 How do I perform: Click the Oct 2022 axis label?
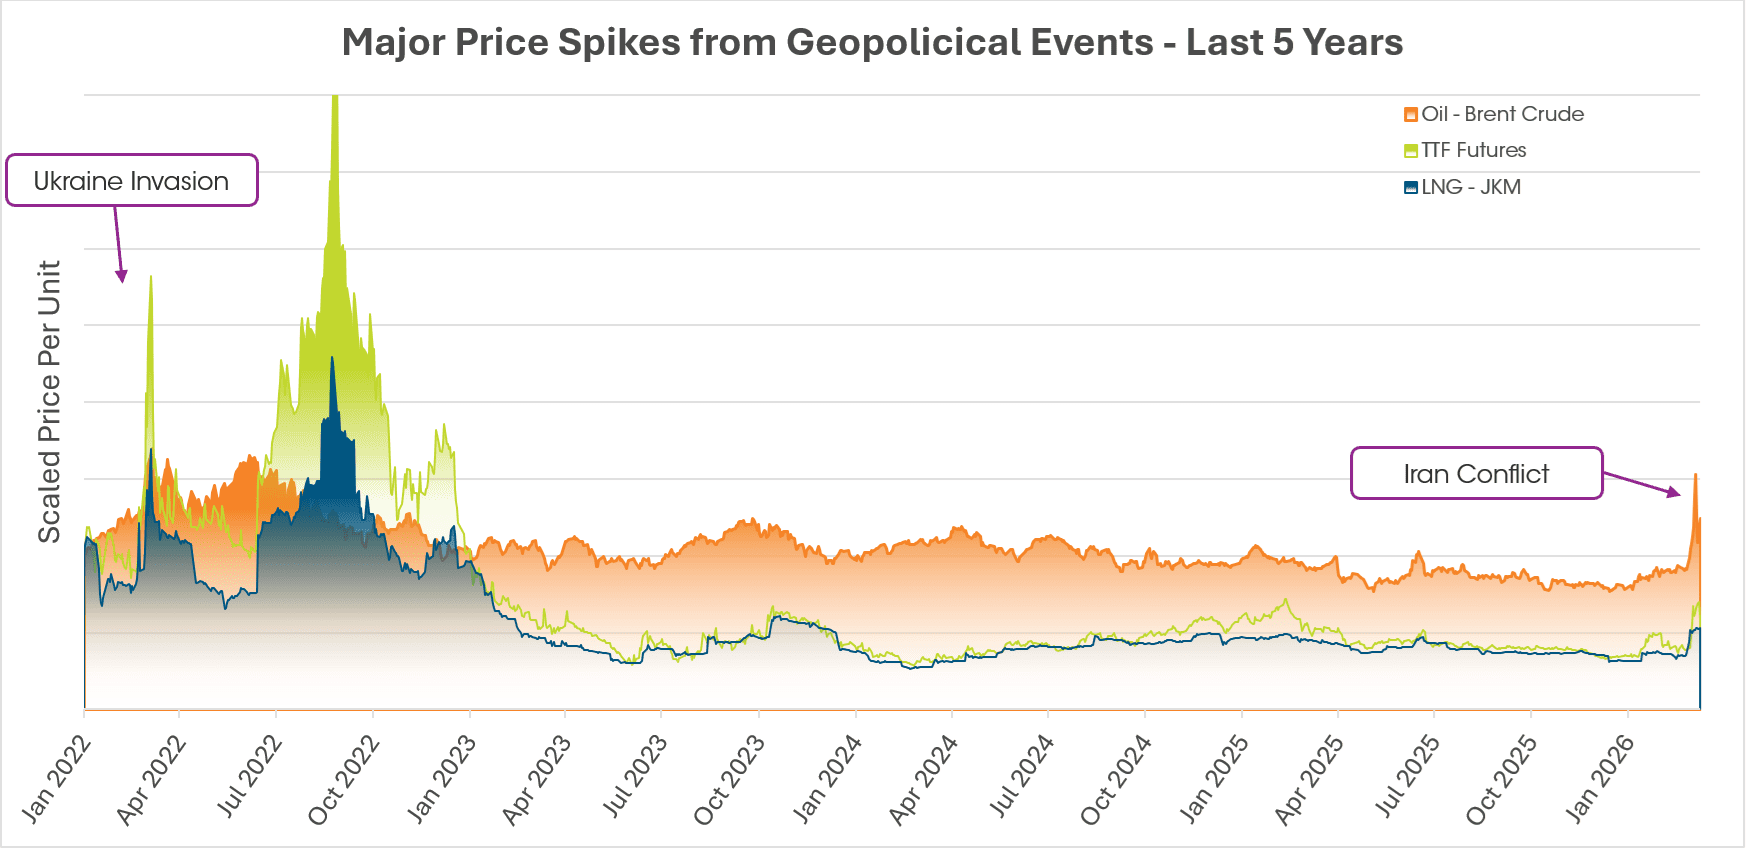[344, 781]
